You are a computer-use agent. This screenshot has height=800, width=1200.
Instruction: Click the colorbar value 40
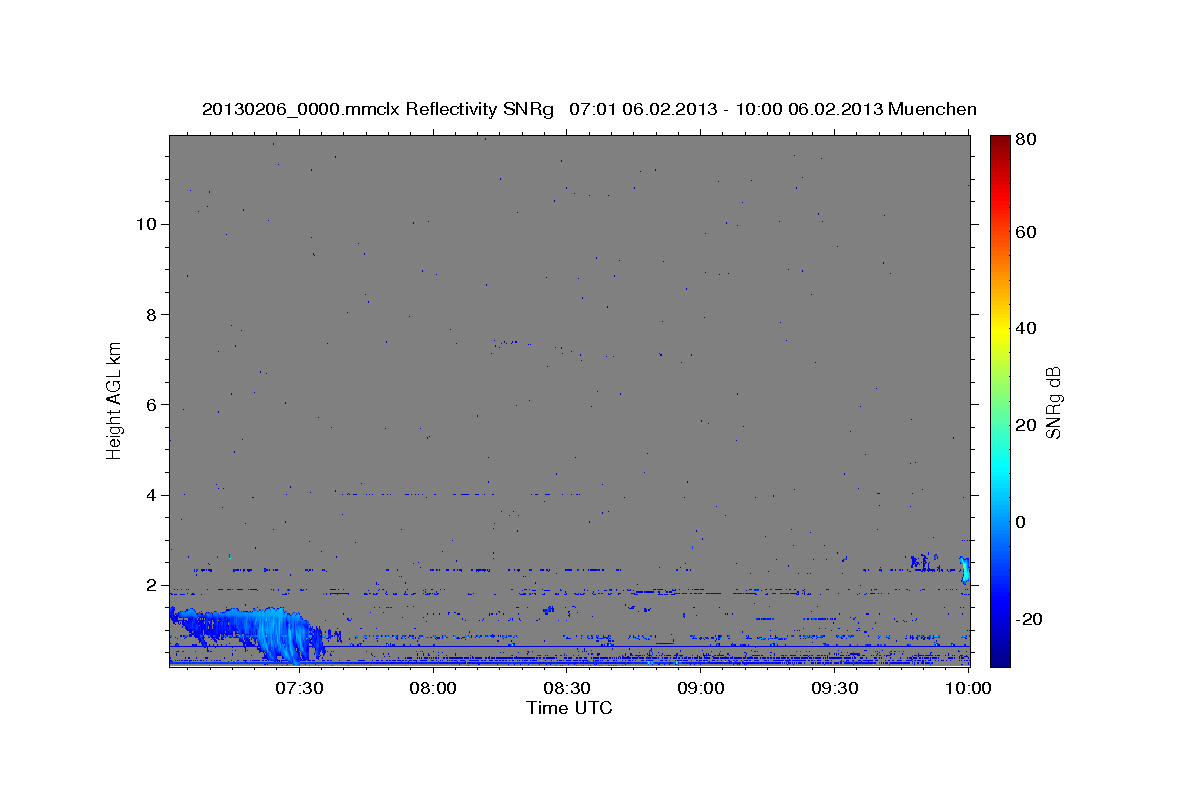tap(1025, 328)
